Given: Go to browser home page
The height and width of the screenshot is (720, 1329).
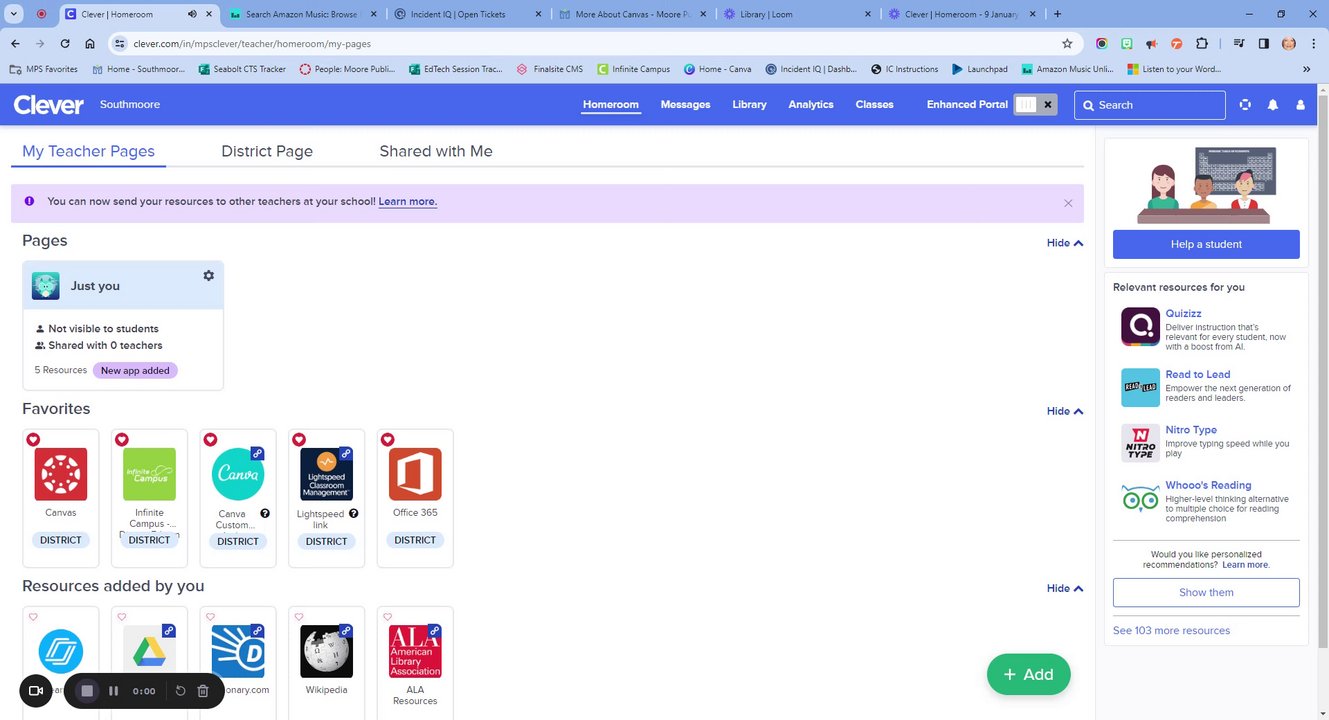Looking at the screenshot, I should coord(90,44).
